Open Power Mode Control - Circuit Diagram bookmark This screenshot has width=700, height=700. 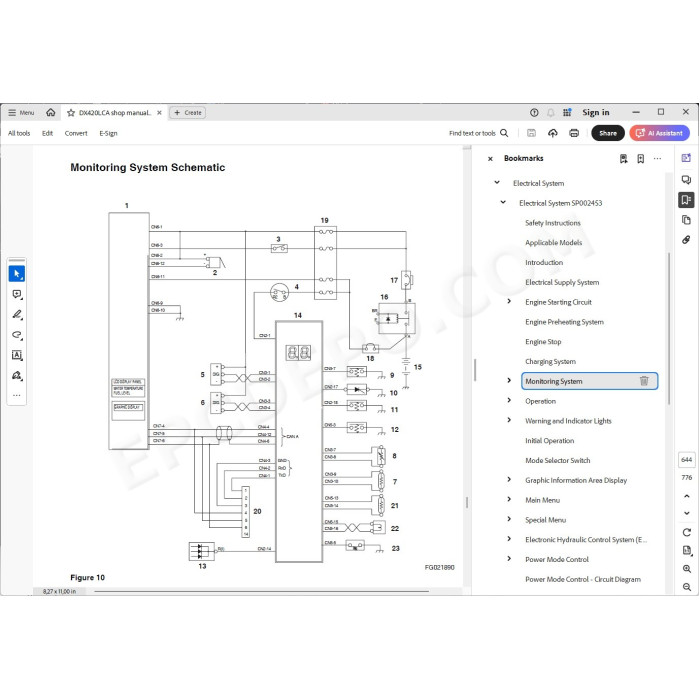583,579
